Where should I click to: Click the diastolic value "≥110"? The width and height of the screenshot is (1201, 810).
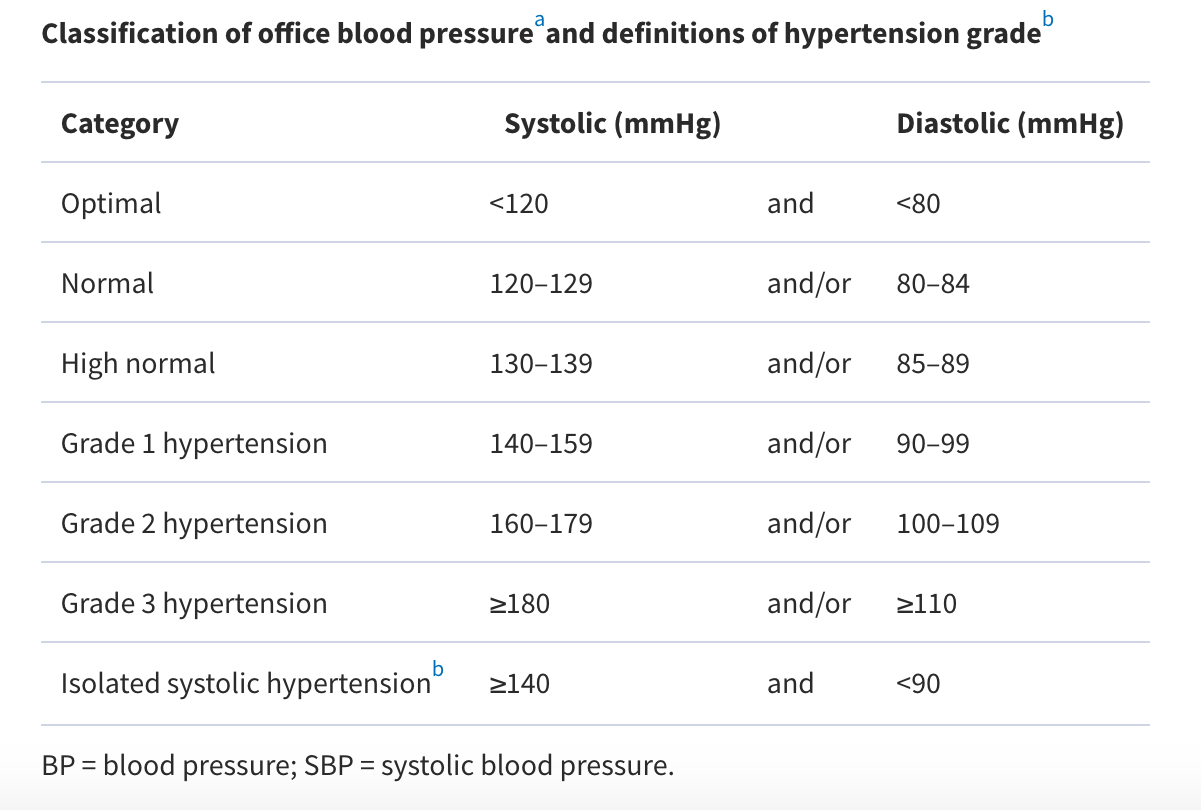927,604
